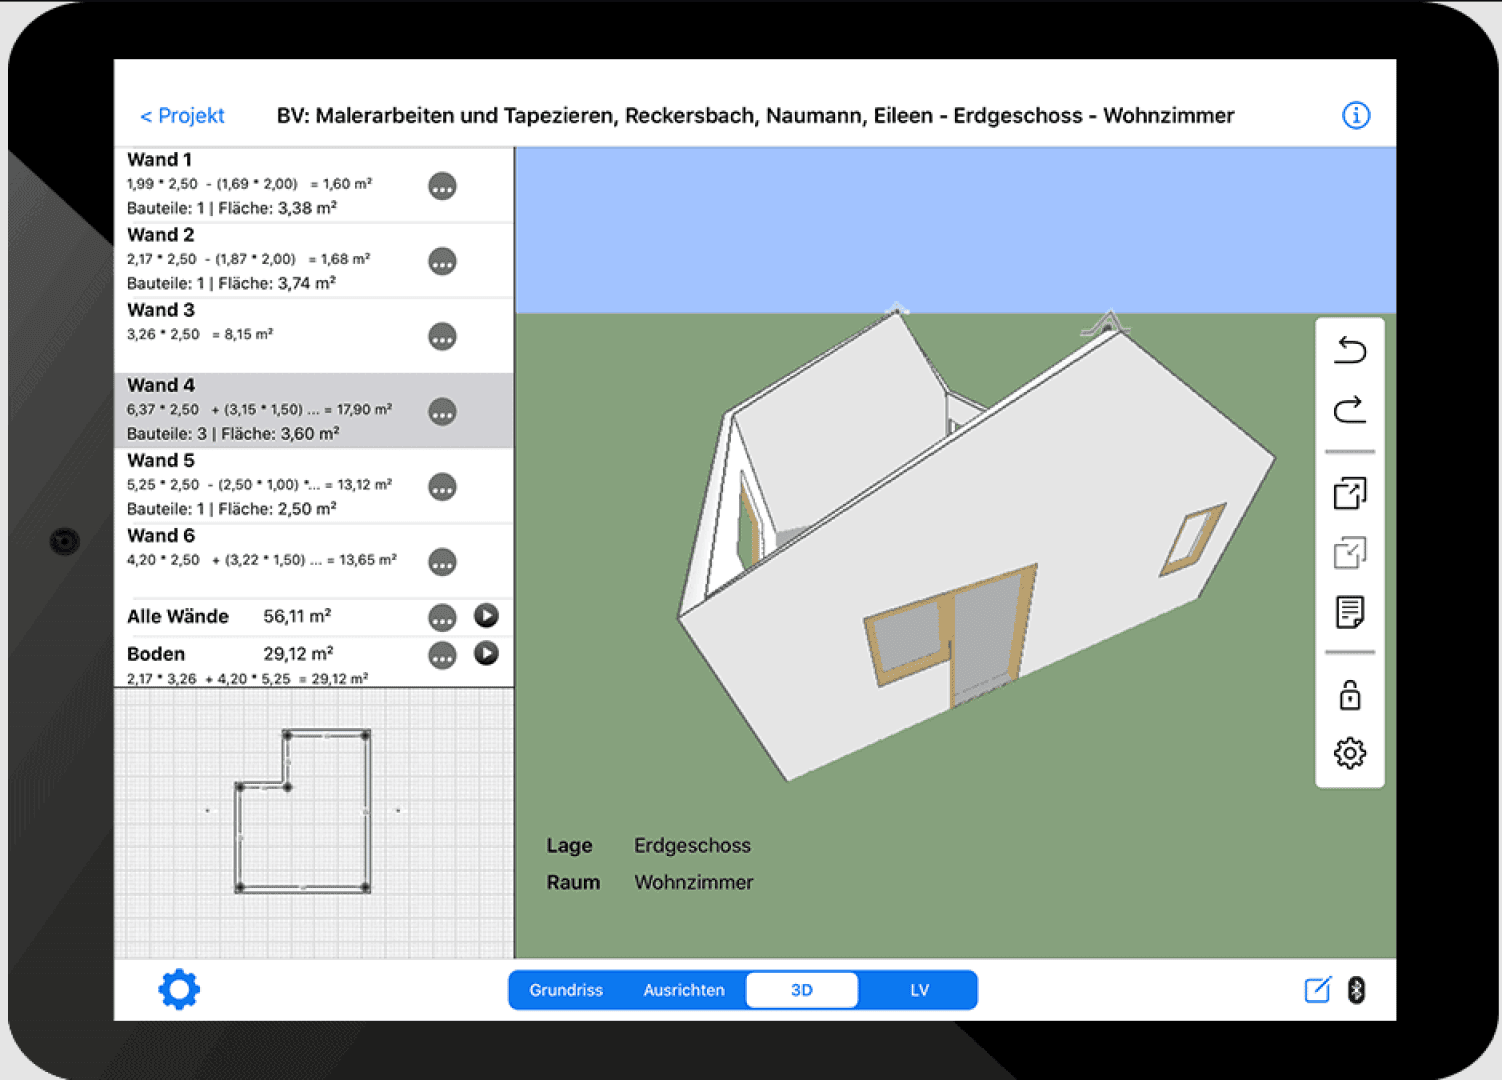Undo the last action

pyautogui.click(x=1350, y=350)
